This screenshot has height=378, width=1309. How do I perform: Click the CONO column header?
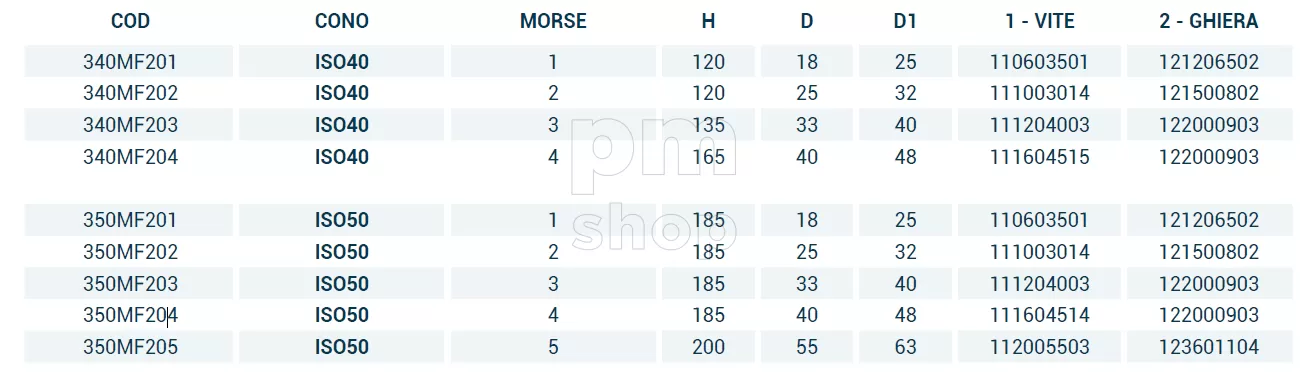(342, 21)
